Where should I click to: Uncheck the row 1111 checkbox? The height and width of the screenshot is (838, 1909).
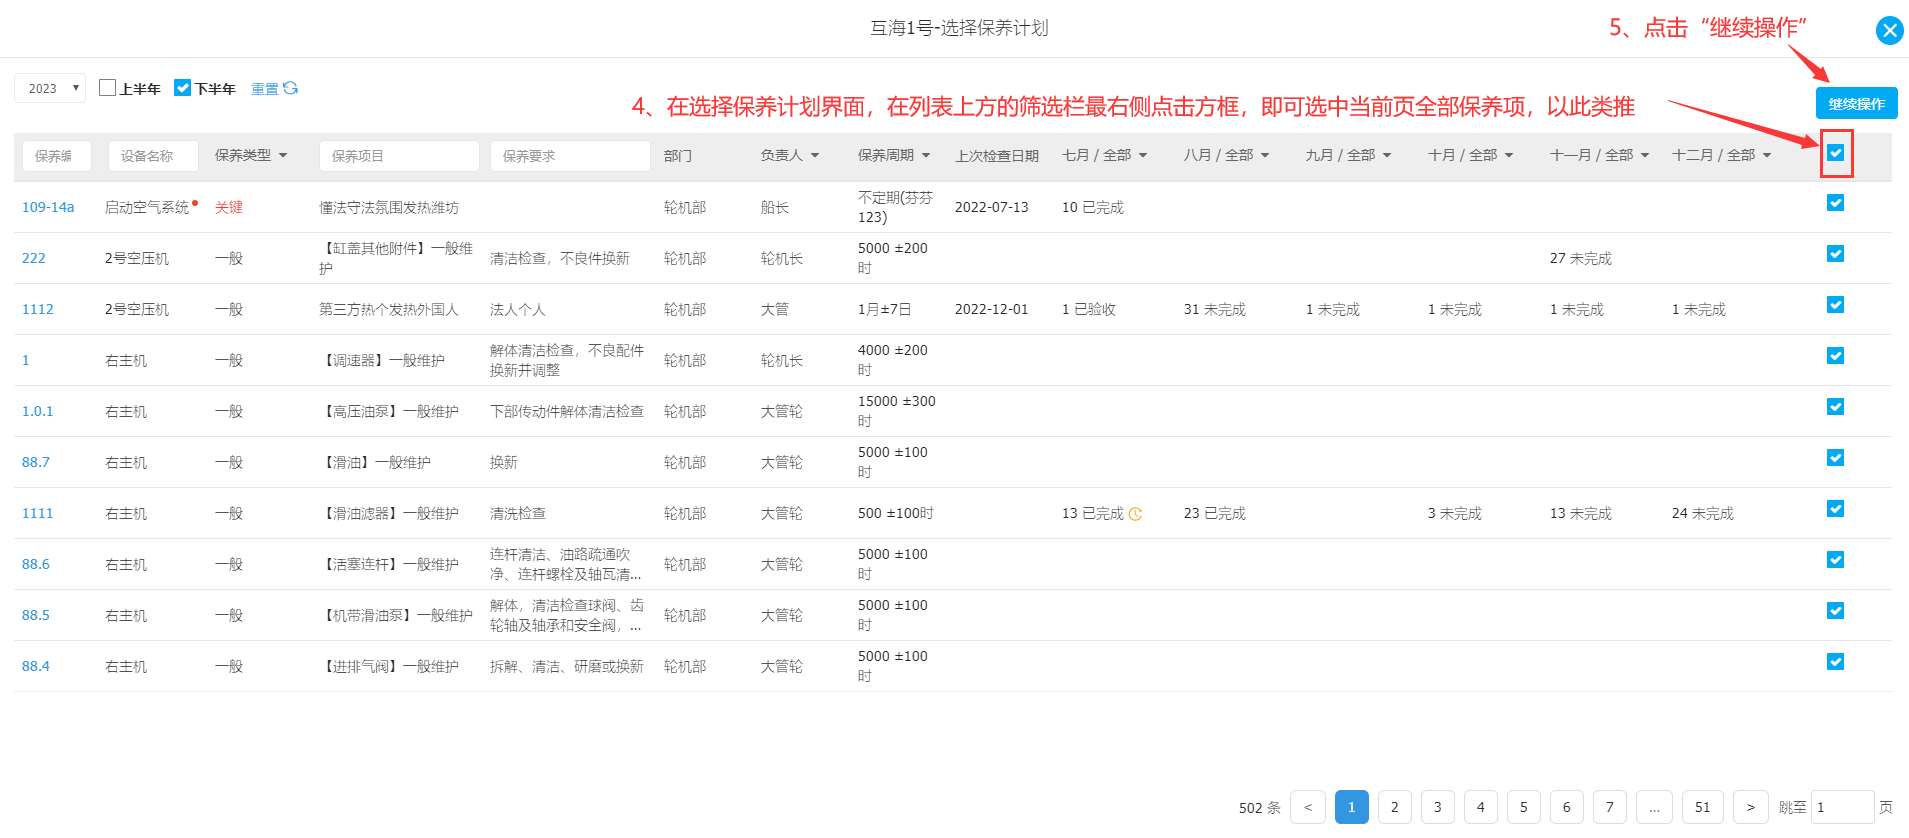(x=1835, y=509)
